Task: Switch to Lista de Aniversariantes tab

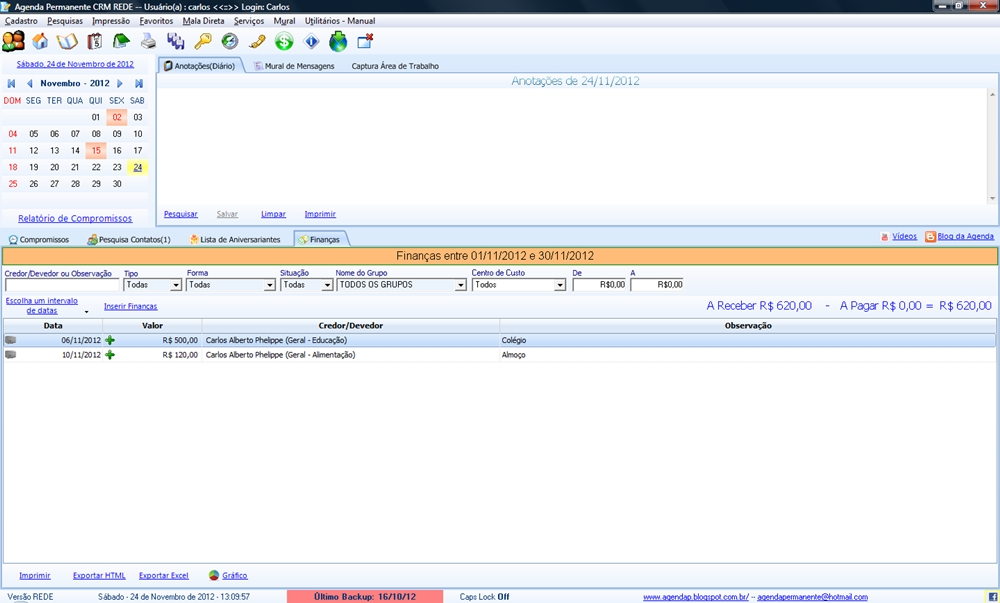Action: (235, 240)
